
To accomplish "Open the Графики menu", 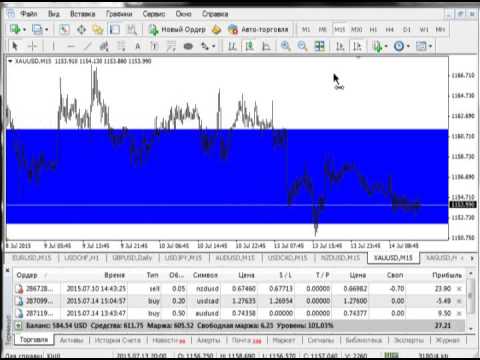I will tap(119, 14).
